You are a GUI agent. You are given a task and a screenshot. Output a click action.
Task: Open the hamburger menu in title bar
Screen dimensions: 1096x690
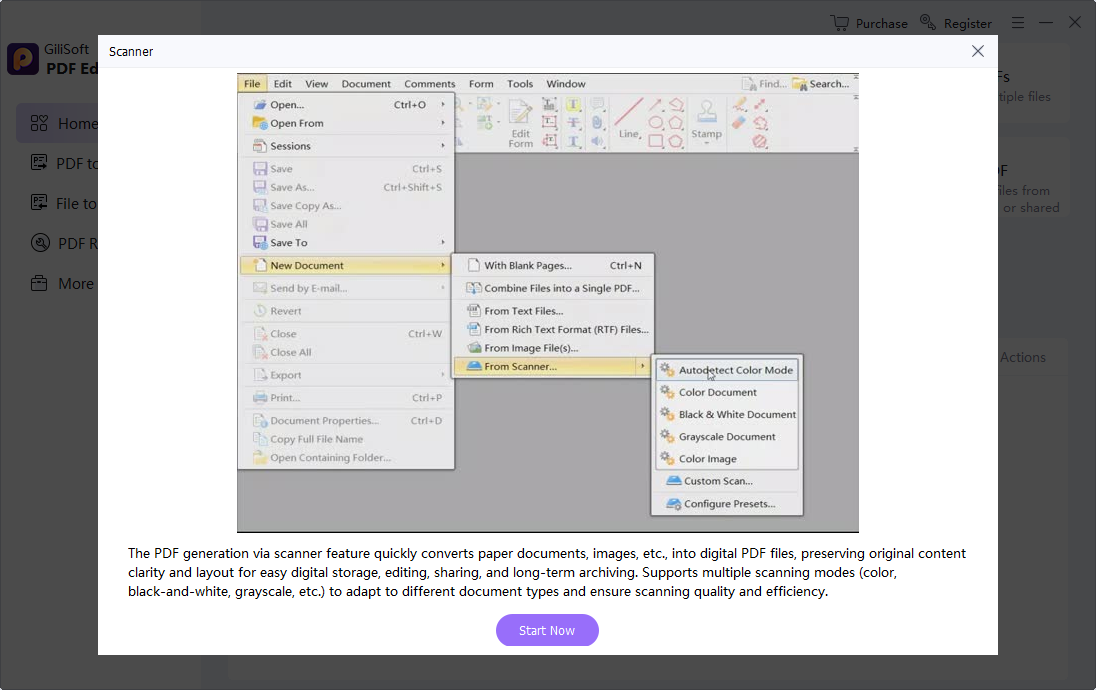[x=1018, y=23]
